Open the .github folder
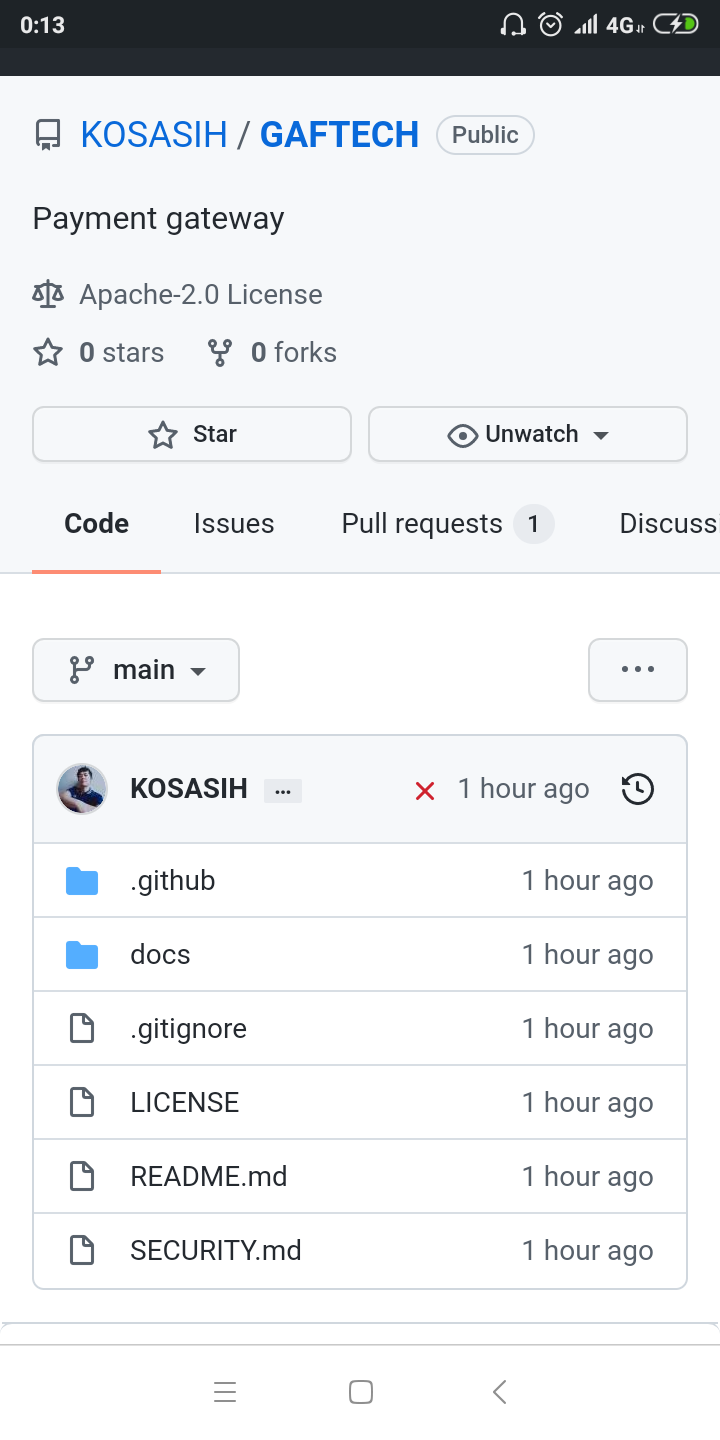The image size is (720, 1440). point(172,881)
